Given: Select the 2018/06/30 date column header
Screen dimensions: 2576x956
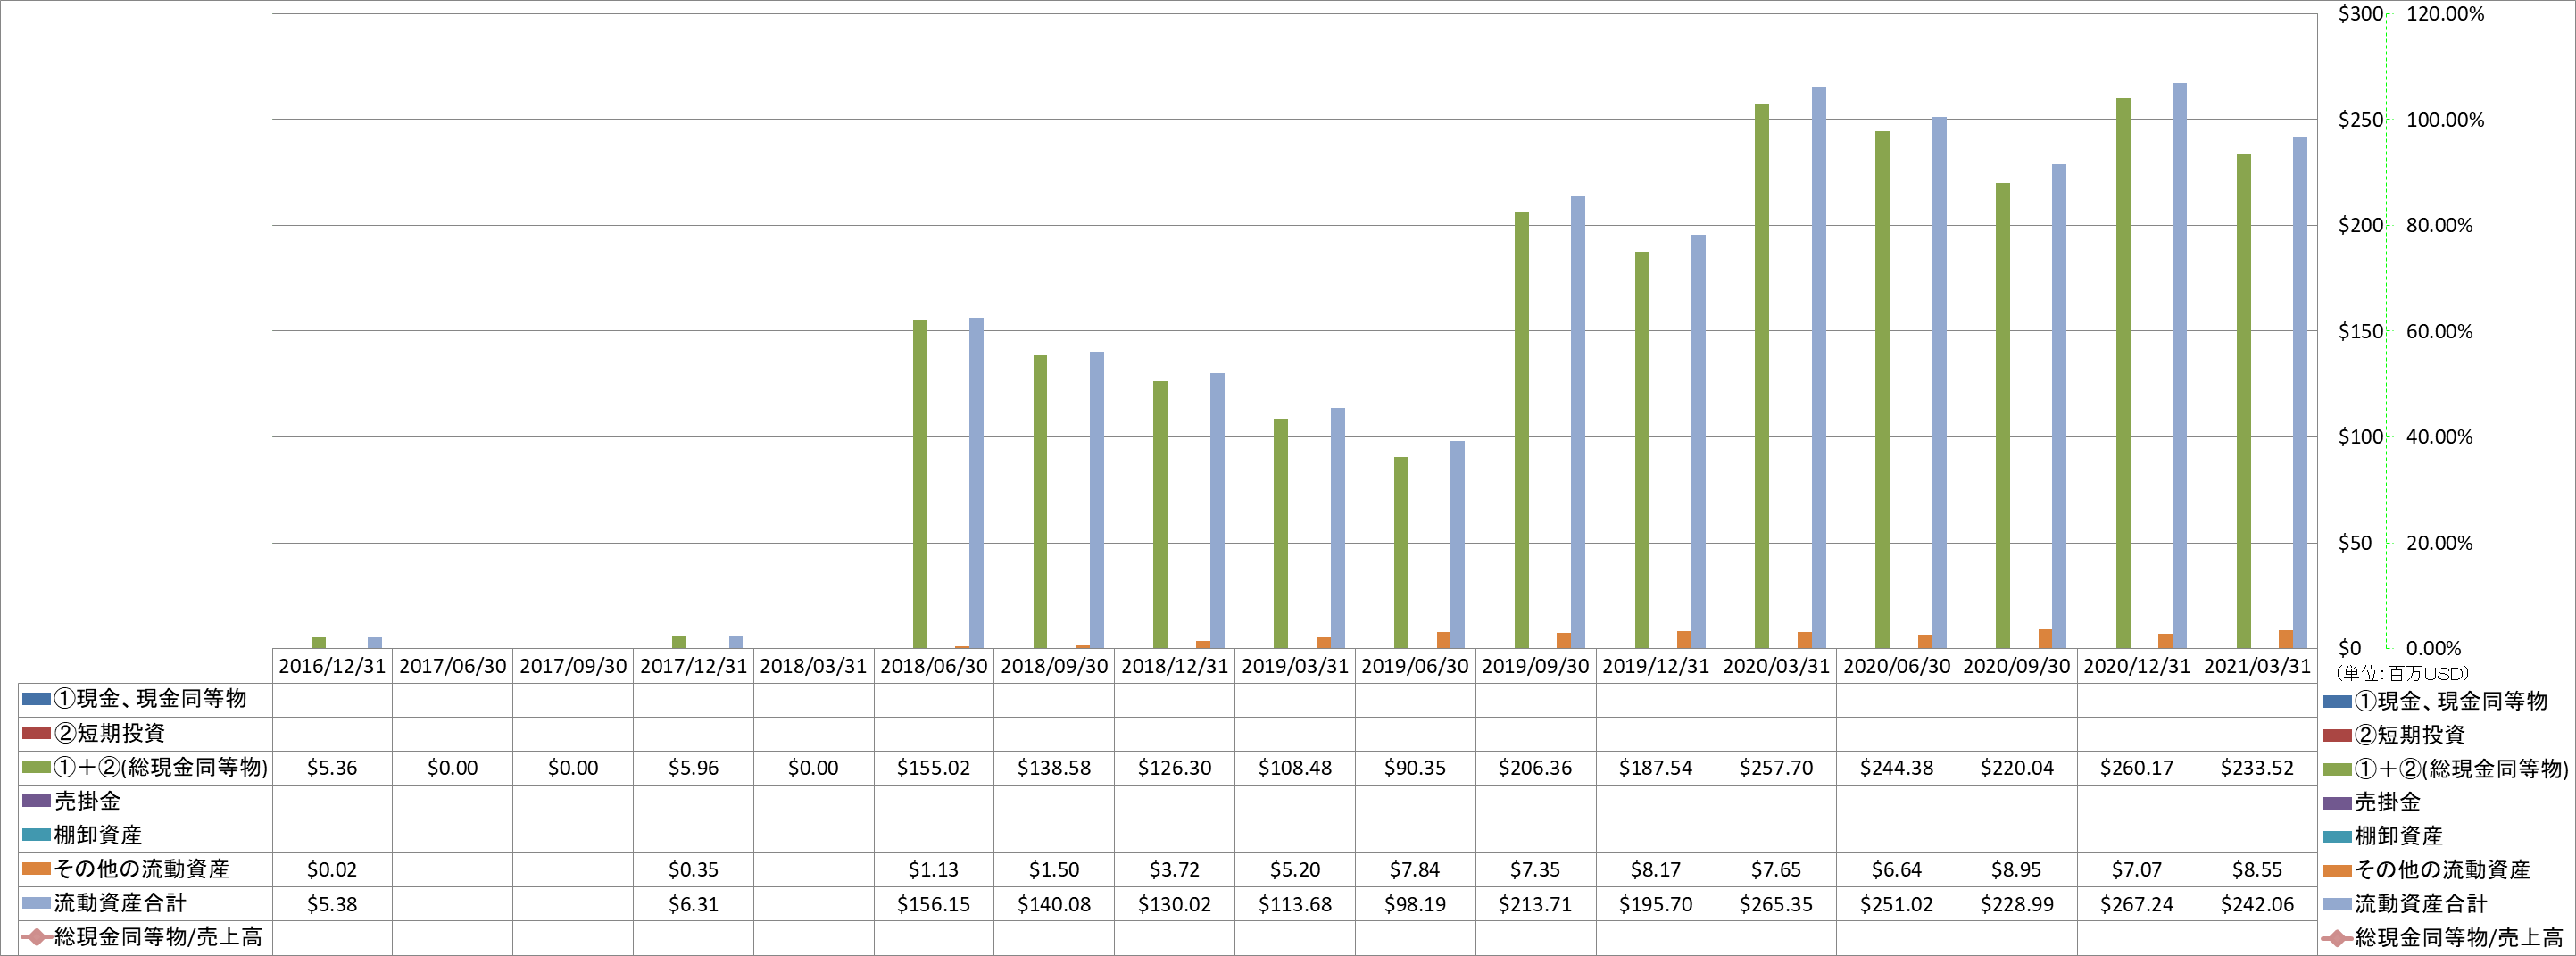Looking at the screenshot, I should point(933,666).
